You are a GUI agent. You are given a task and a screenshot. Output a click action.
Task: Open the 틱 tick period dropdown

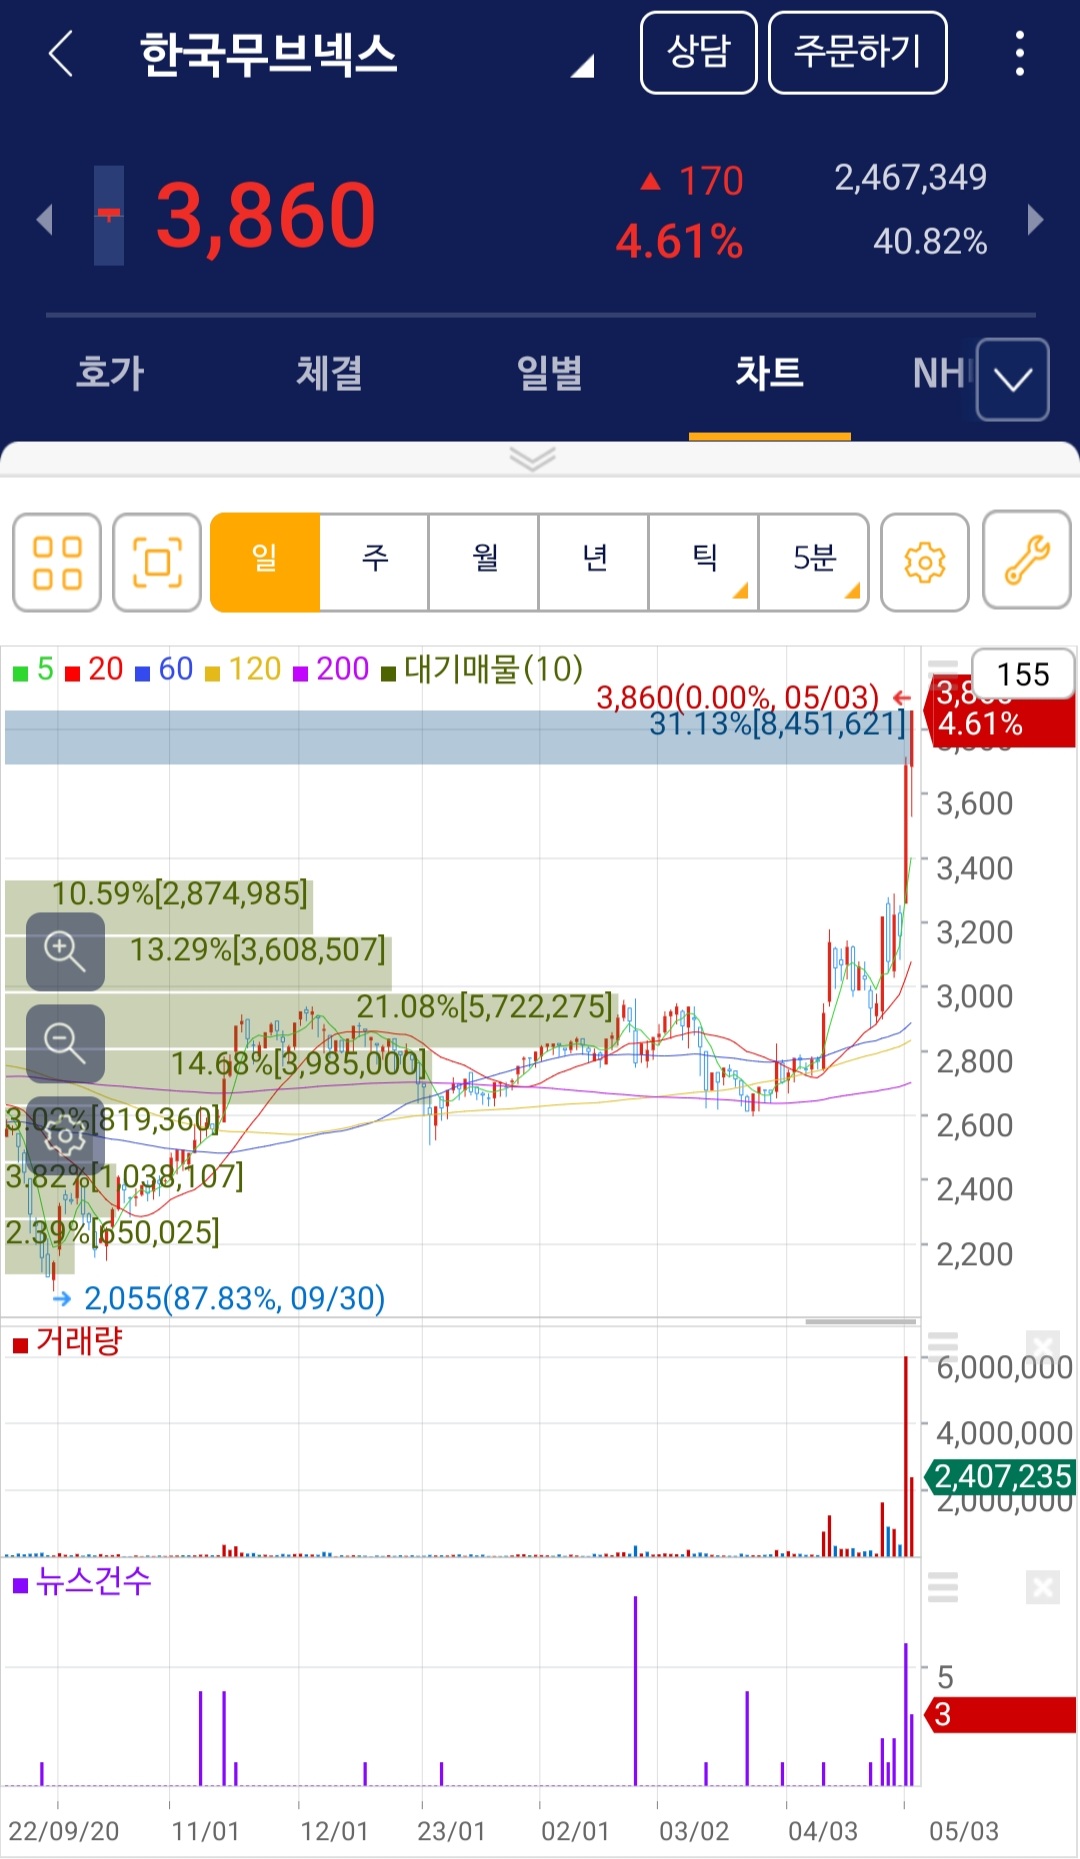point(704,562)
